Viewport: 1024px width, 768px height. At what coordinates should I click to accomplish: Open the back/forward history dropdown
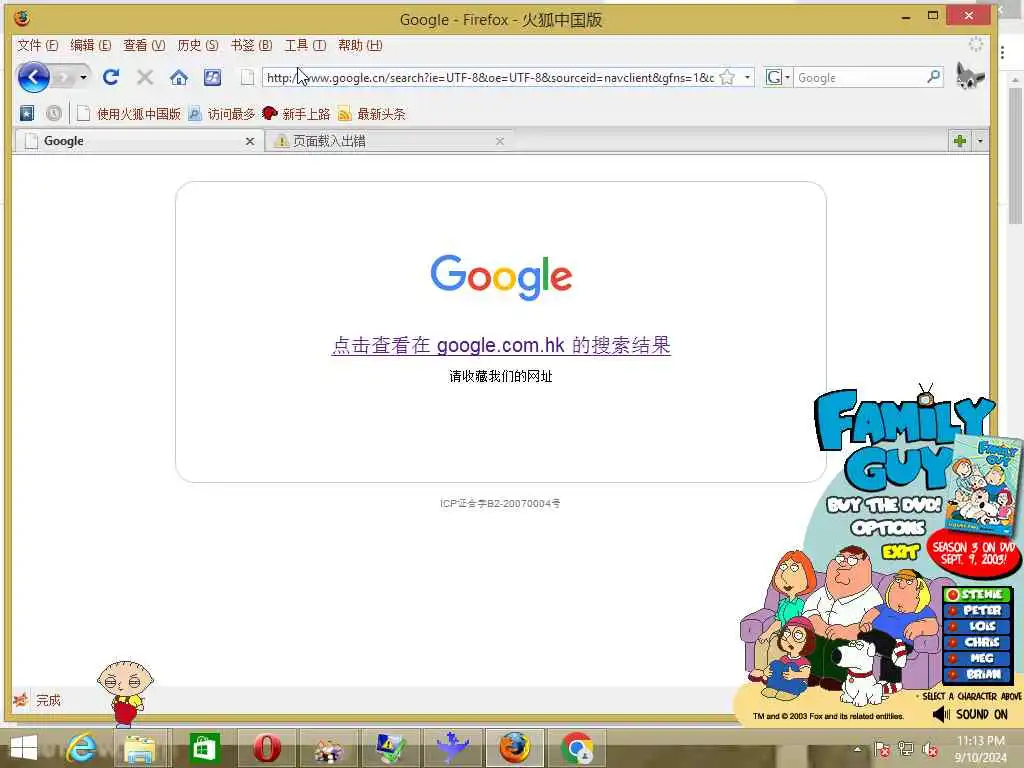coord(83,78)
